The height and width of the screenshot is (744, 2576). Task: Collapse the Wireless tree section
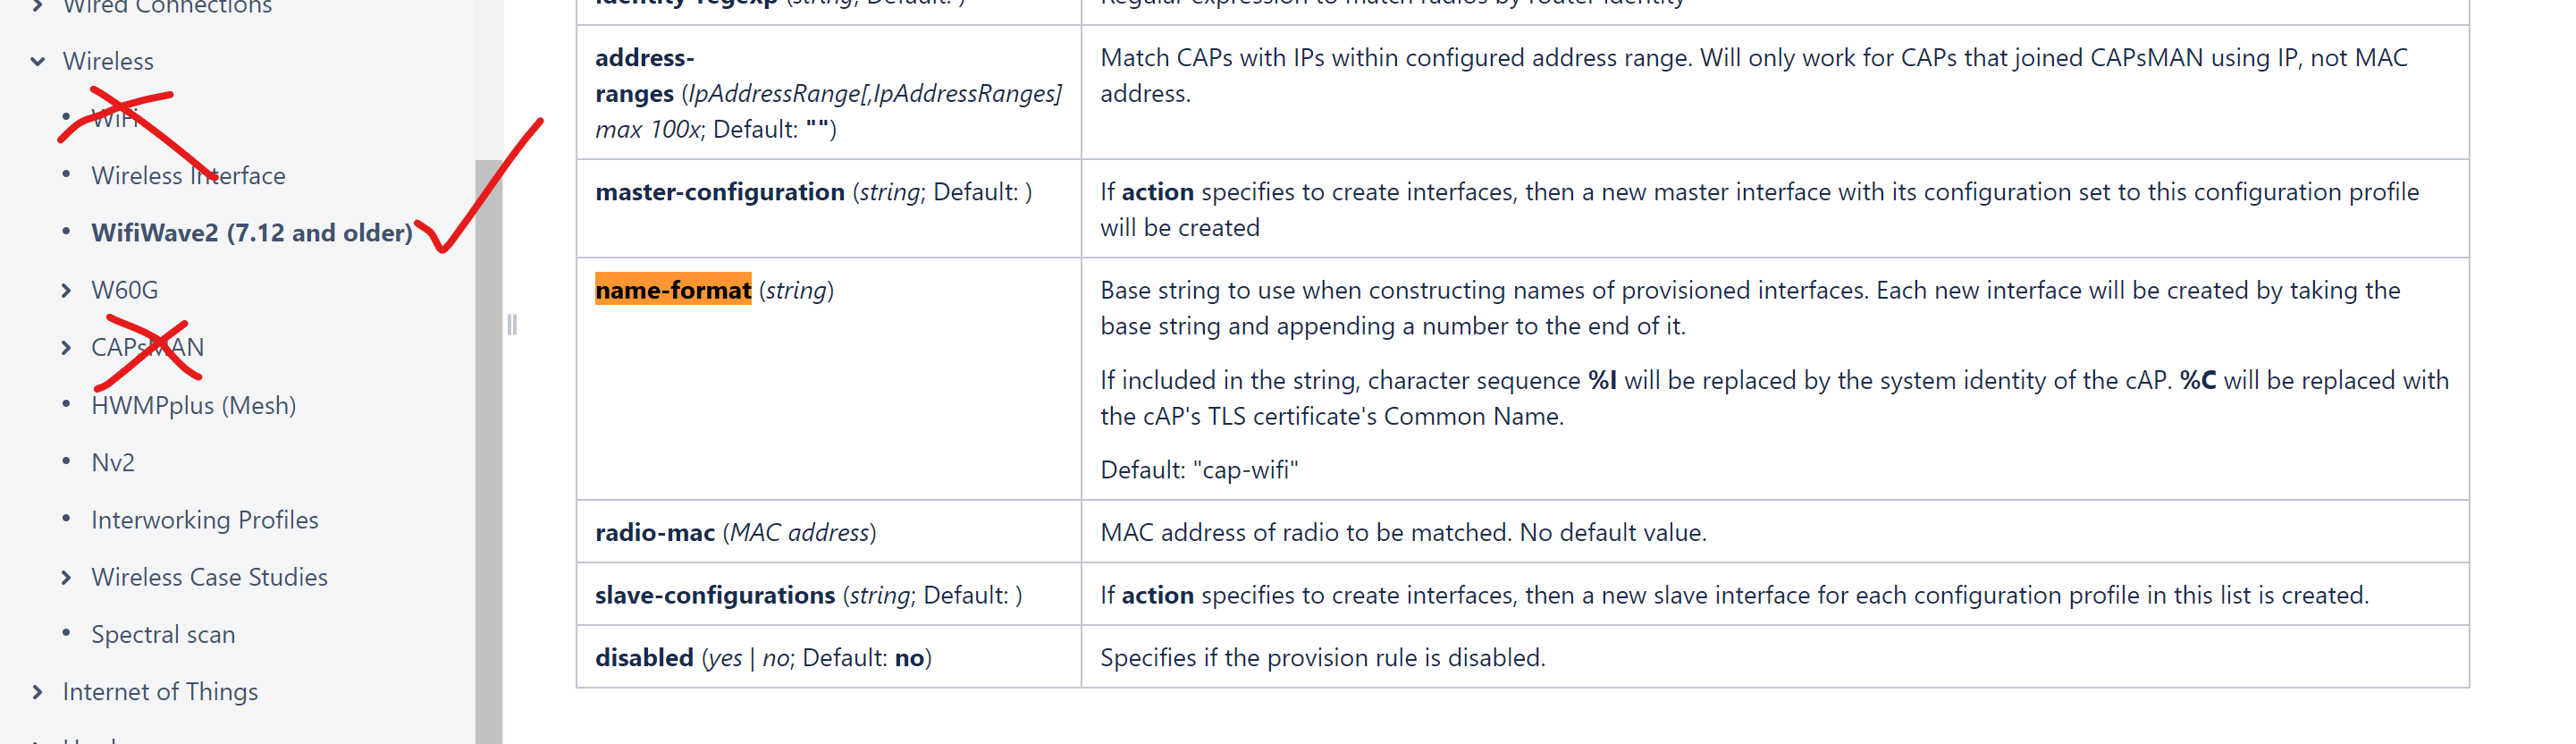38,62
